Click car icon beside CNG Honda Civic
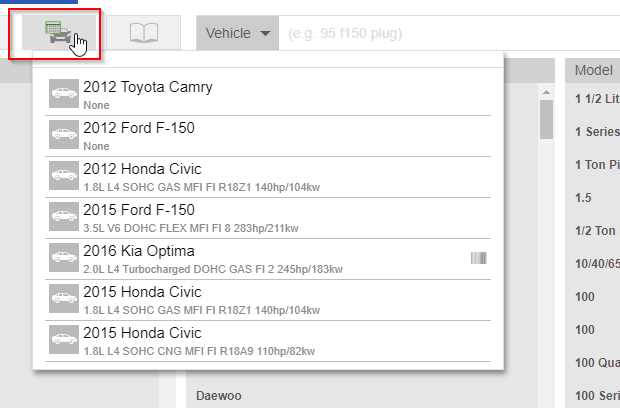Screen dimensions: 620x408 (63, 340)
